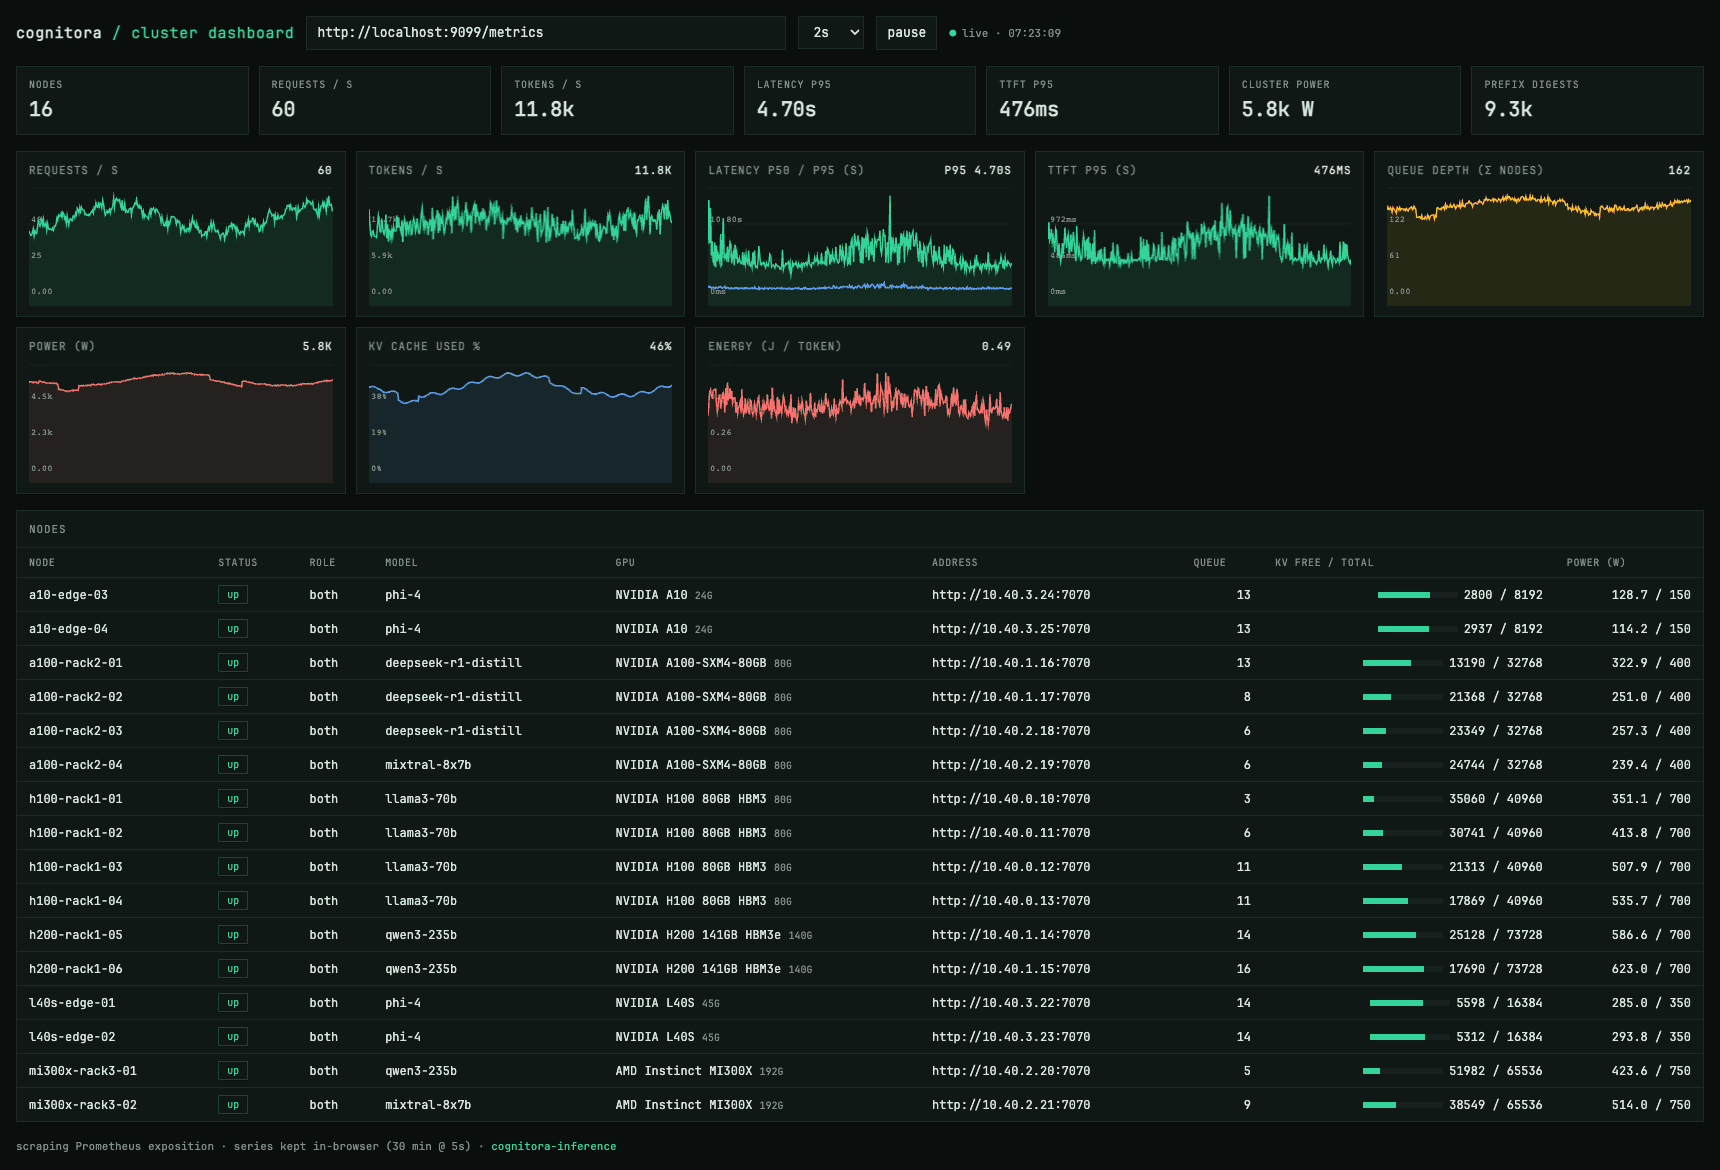Click node name a100-rack2-03
This screenshot has width=1720, height=1170.
click(x=76, y=731)
